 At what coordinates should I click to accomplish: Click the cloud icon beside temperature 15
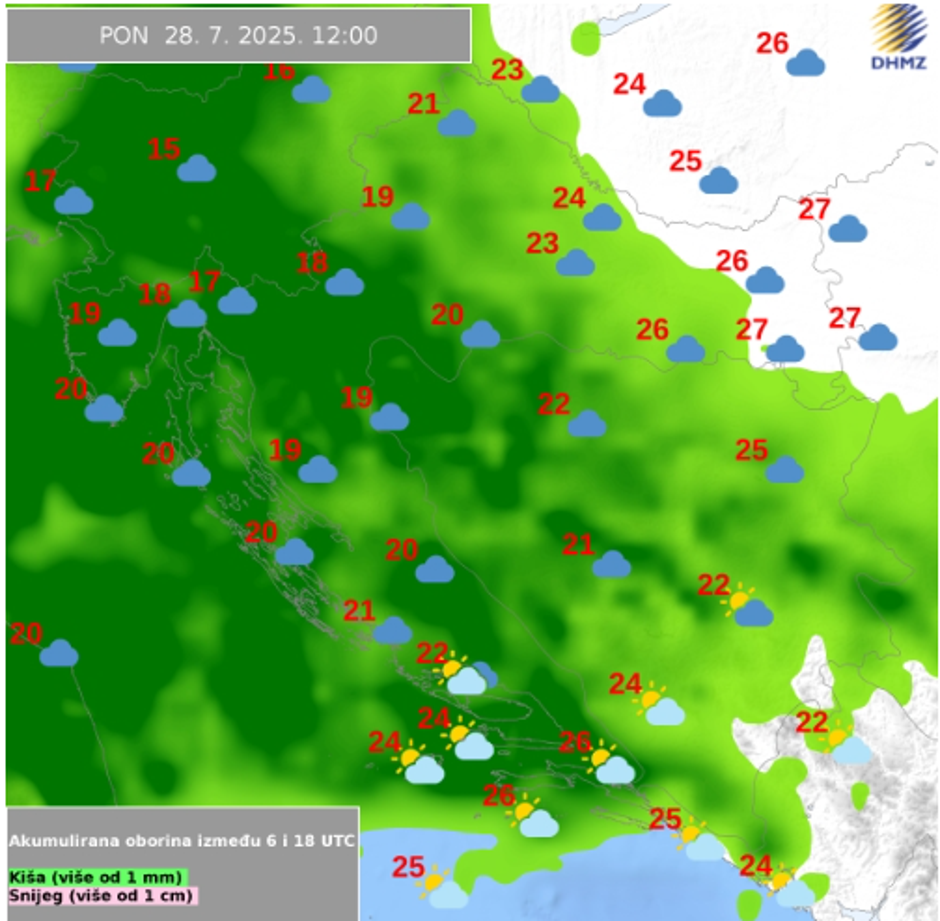[196, 169]
